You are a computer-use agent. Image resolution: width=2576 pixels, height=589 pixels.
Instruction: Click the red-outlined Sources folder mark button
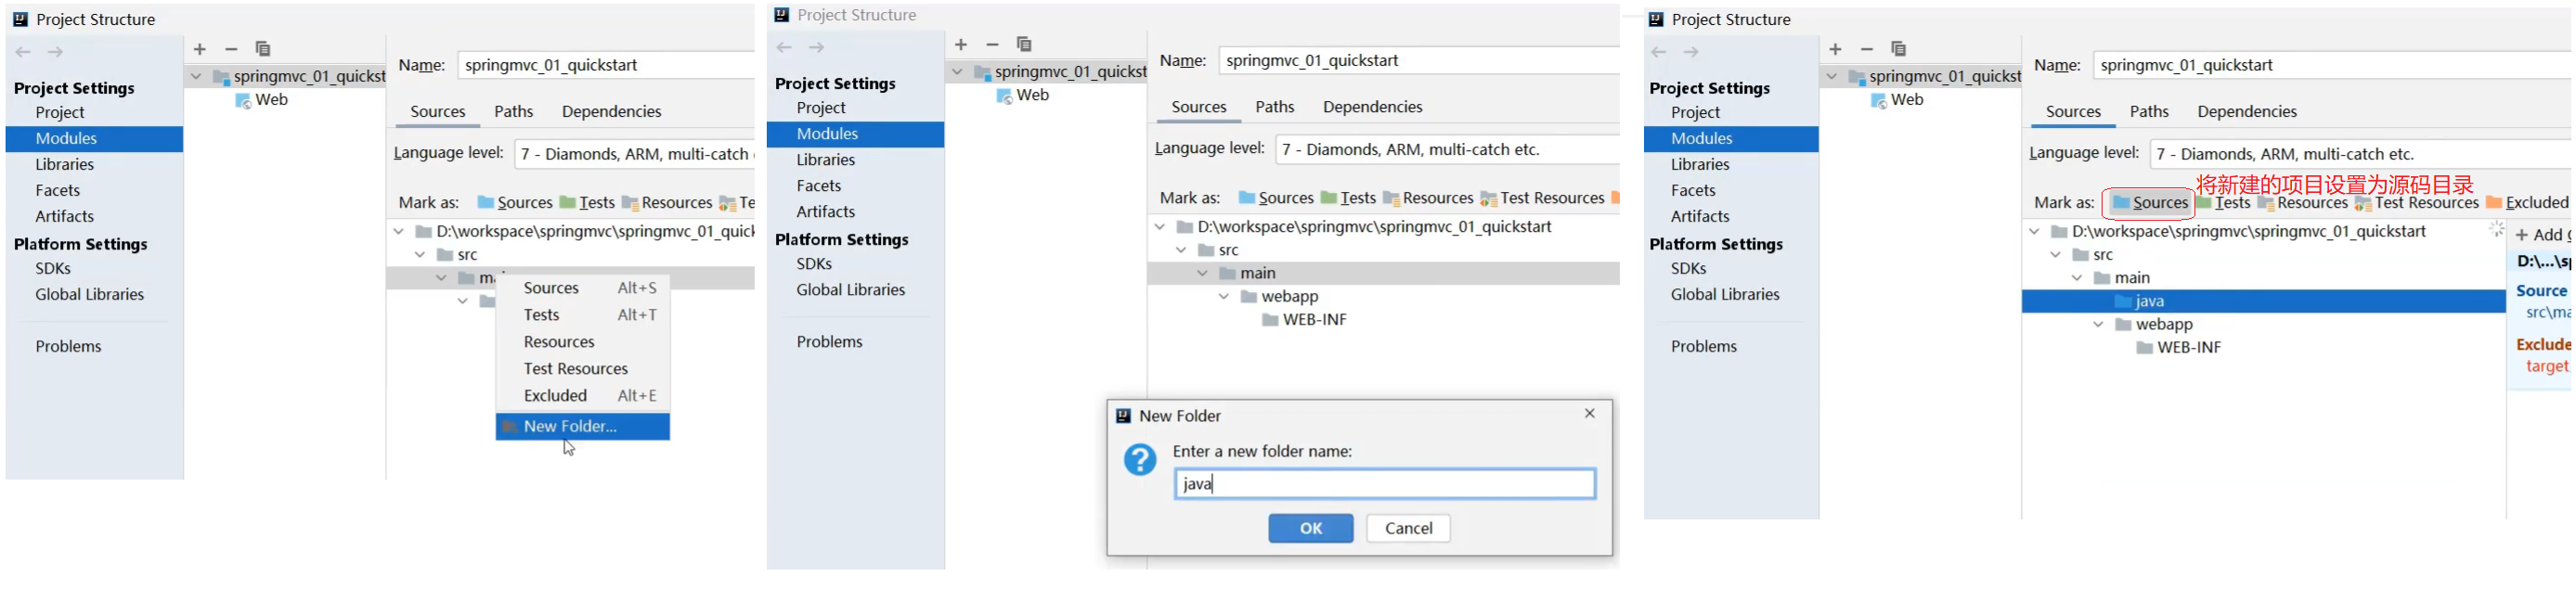pyautogui.click(x=2149, y=203)
